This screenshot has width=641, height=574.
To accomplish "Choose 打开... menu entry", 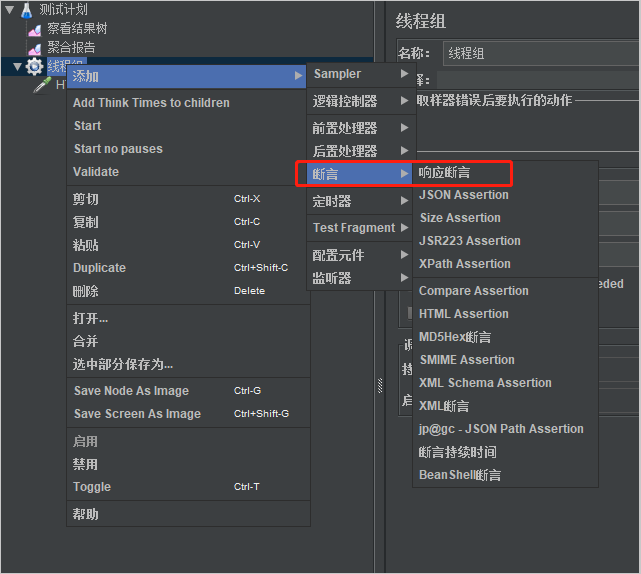I will 188,318.
